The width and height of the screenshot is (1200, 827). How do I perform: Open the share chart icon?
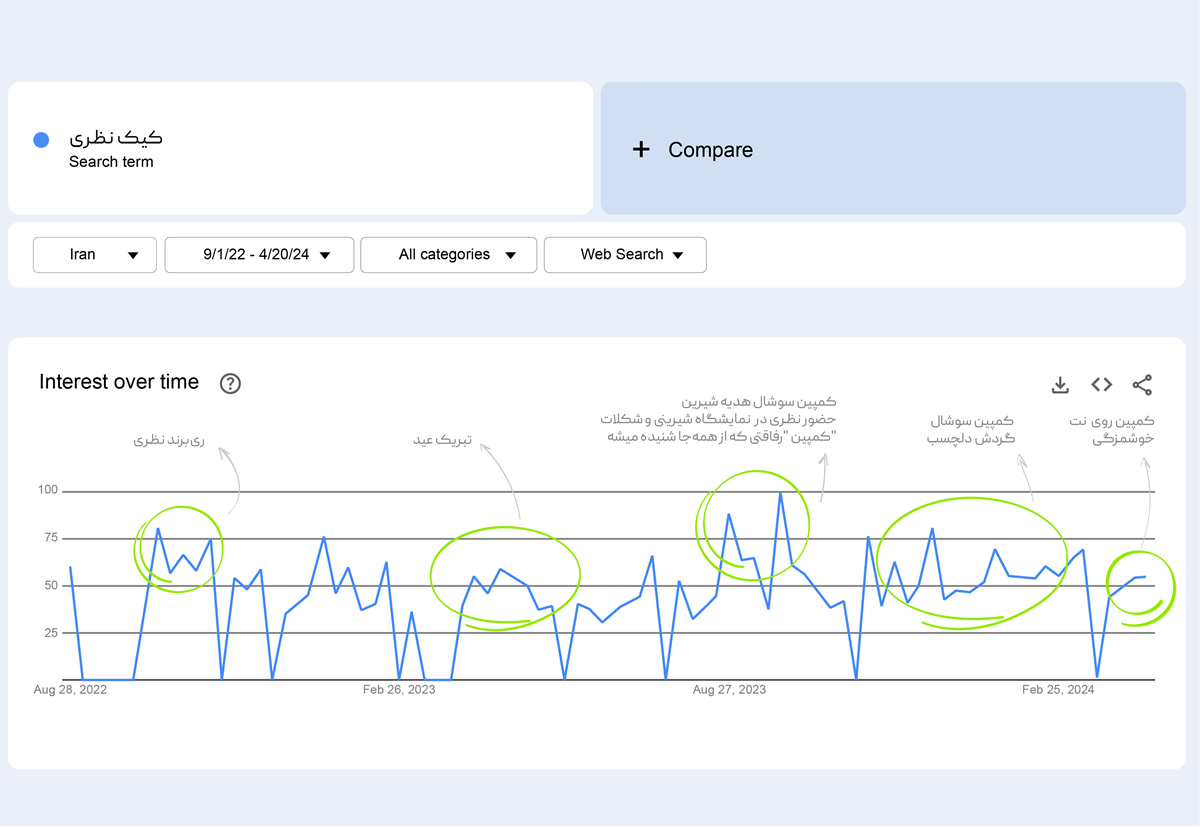coord(1142,384)
